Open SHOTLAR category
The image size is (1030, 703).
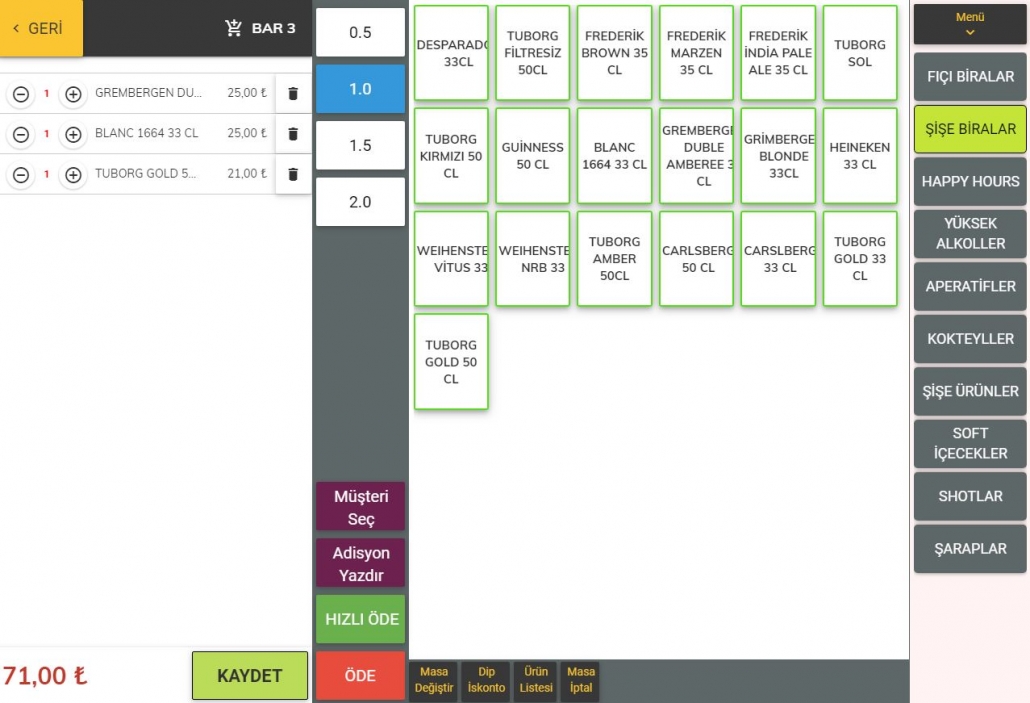[970, 496]
